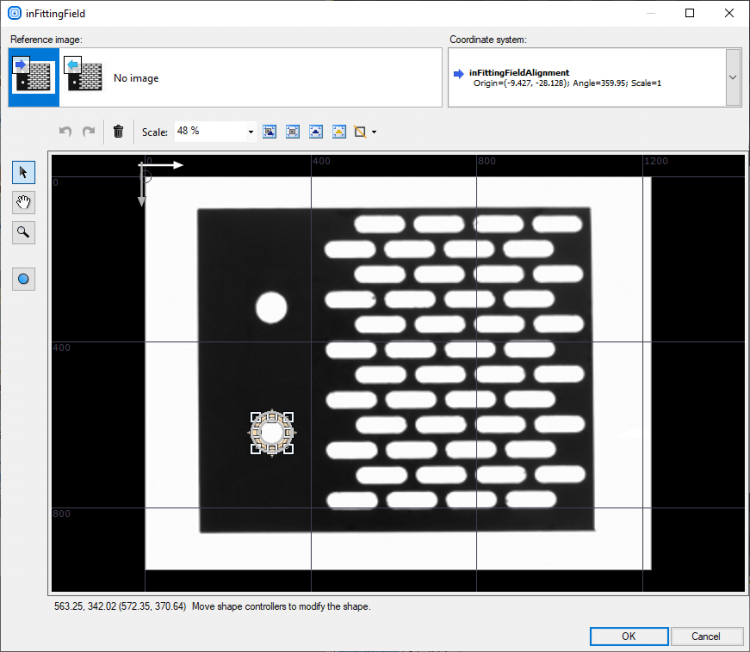Click the undo arrow in toolbar
Viewport: 750px width, 652px height.
66,131
